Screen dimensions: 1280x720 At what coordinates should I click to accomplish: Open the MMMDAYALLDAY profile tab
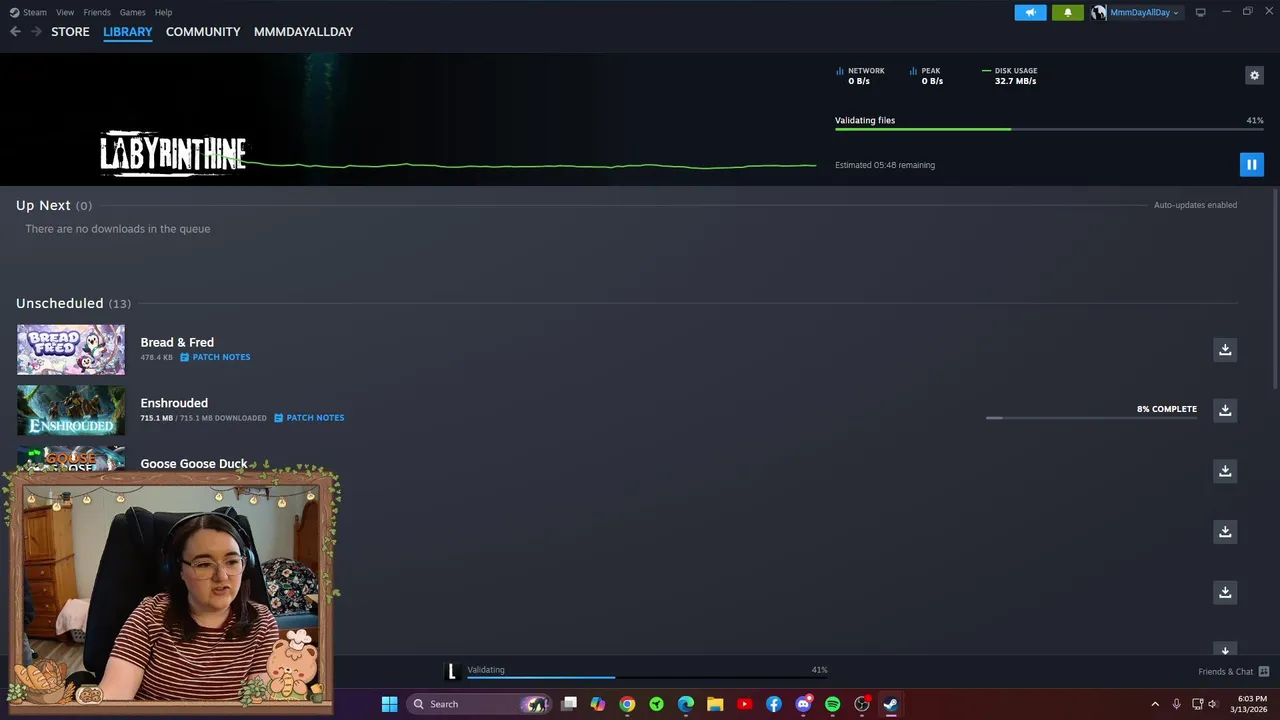pos(303,32)
